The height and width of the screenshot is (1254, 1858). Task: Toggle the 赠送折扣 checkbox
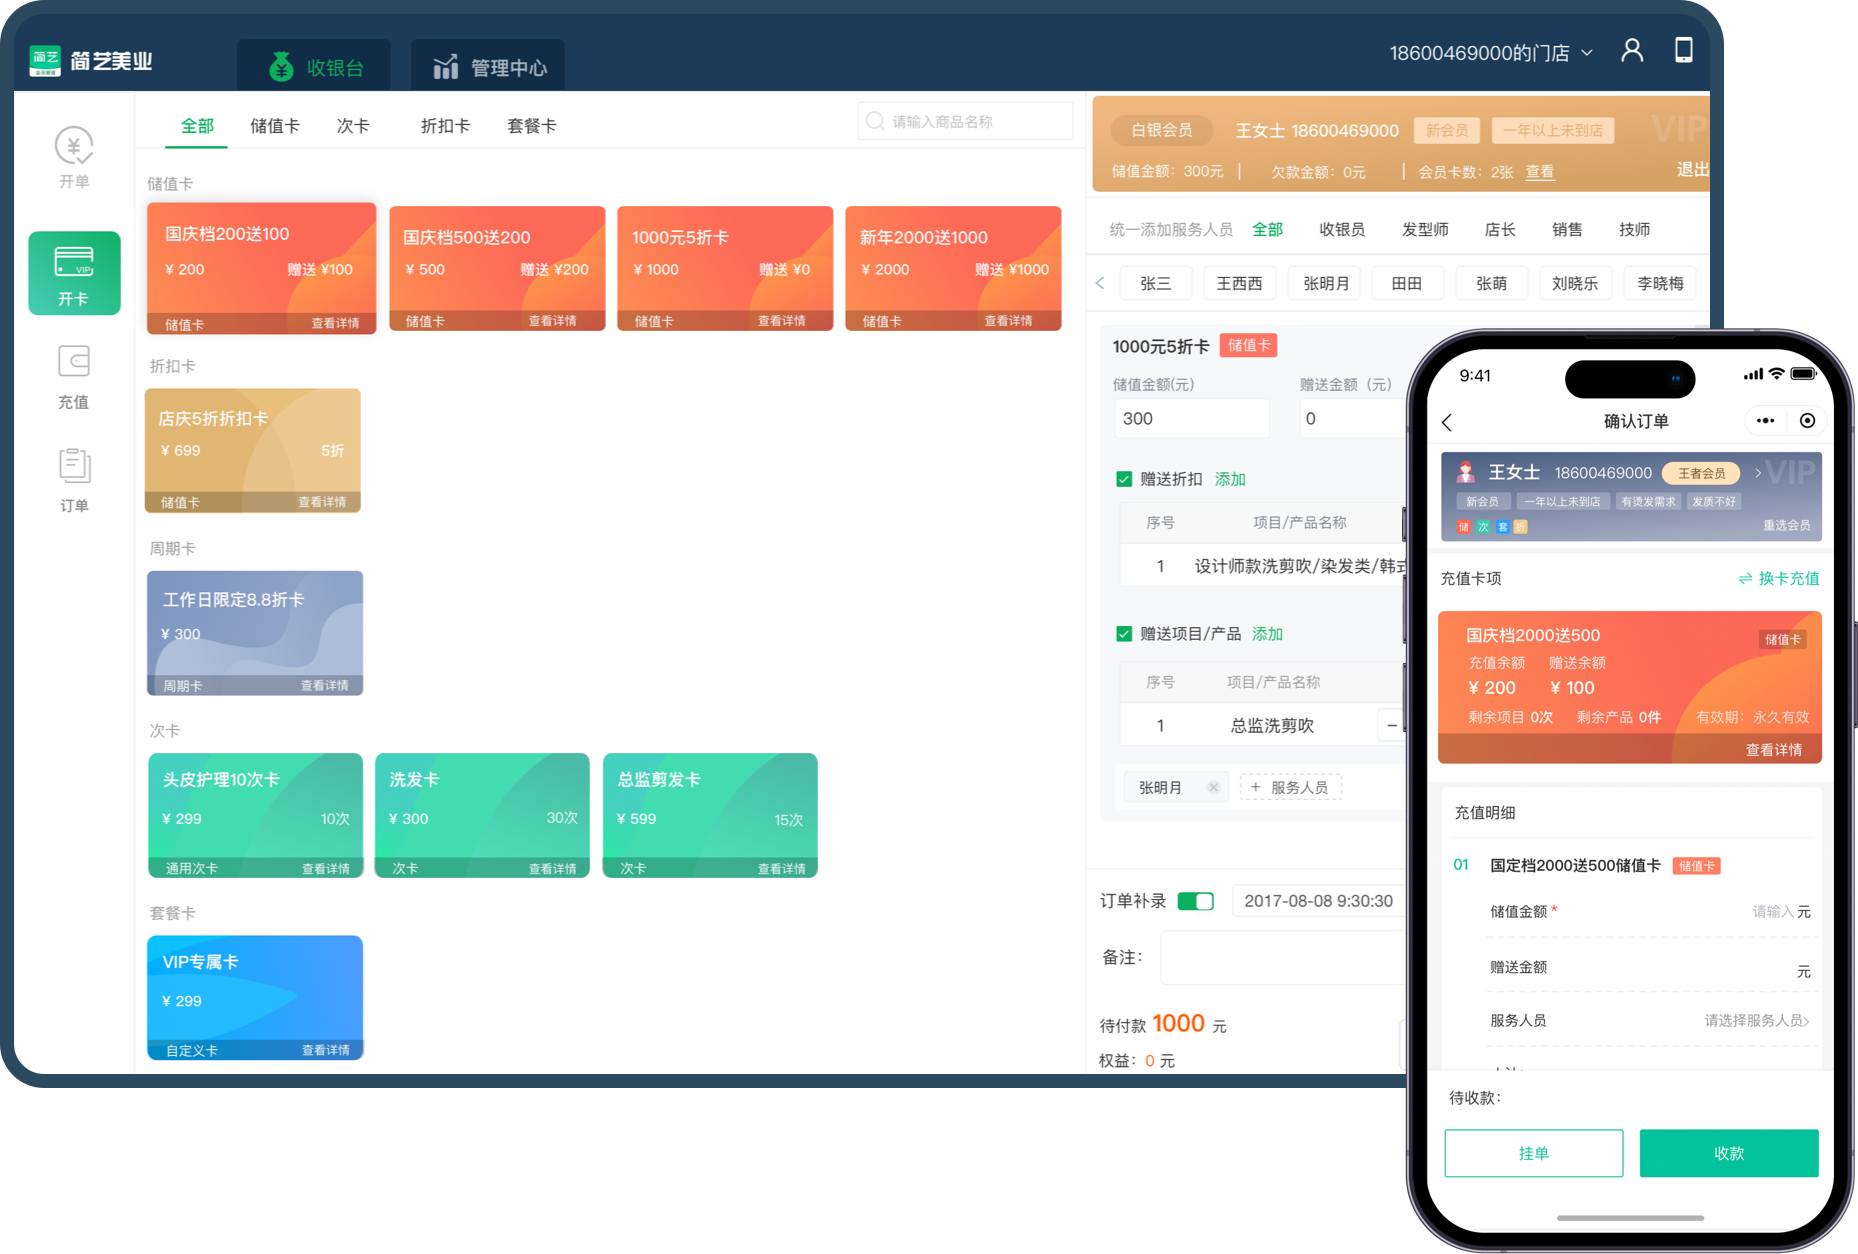click(x=1124, y=479)
